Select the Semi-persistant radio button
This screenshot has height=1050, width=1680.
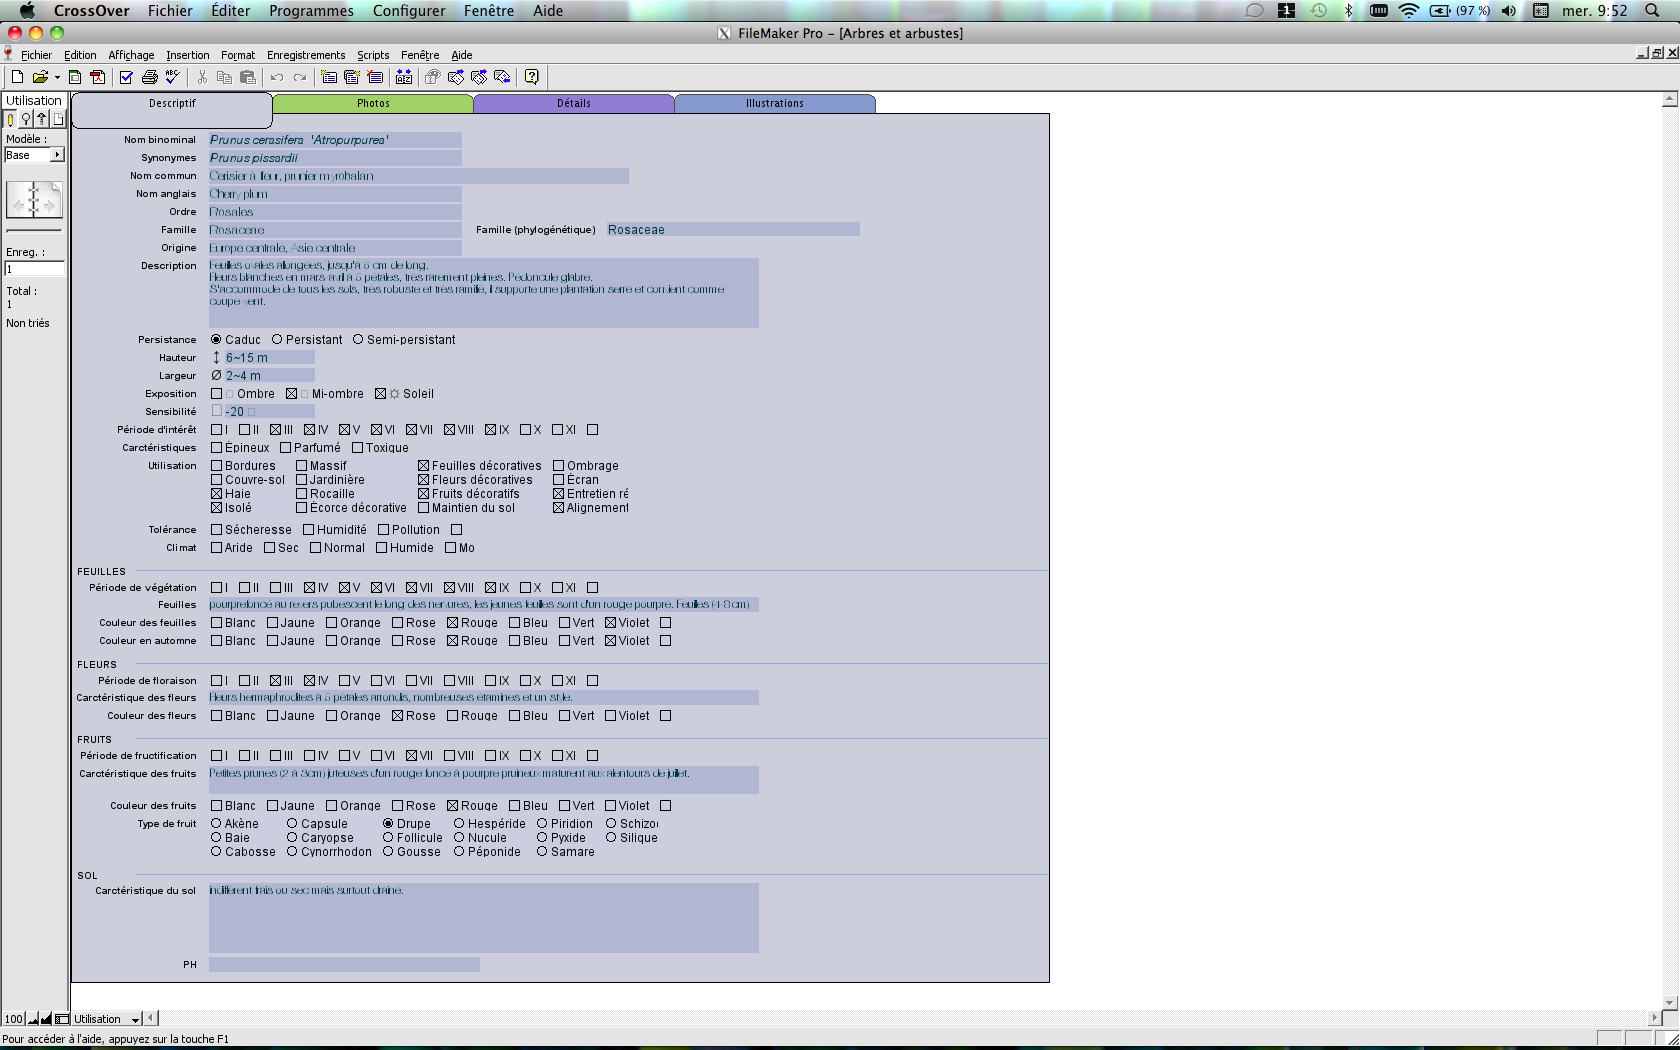click(x=358, y=340)
